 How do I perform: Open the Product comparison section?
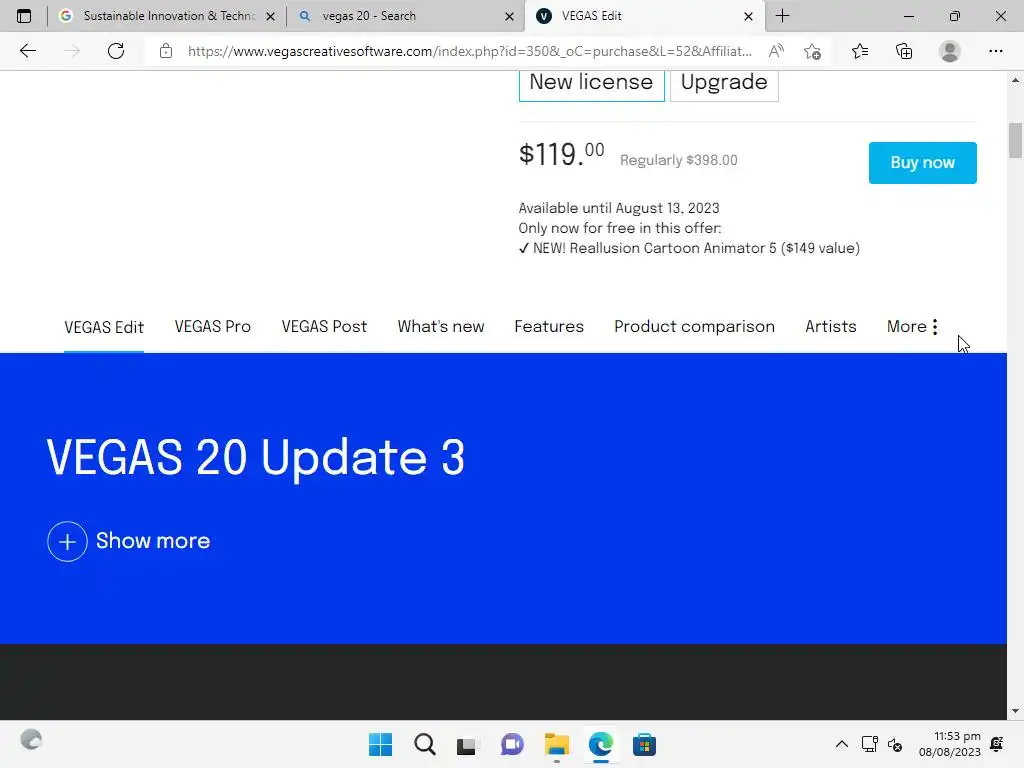(x=694, y=327)
